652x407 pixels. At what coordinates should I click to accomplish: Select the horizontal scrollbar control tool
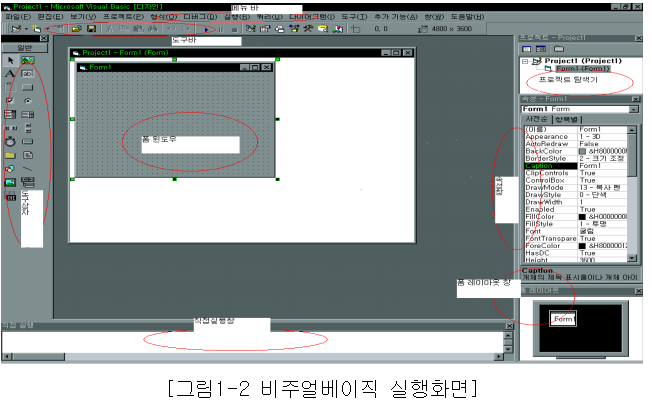(10, 128)
